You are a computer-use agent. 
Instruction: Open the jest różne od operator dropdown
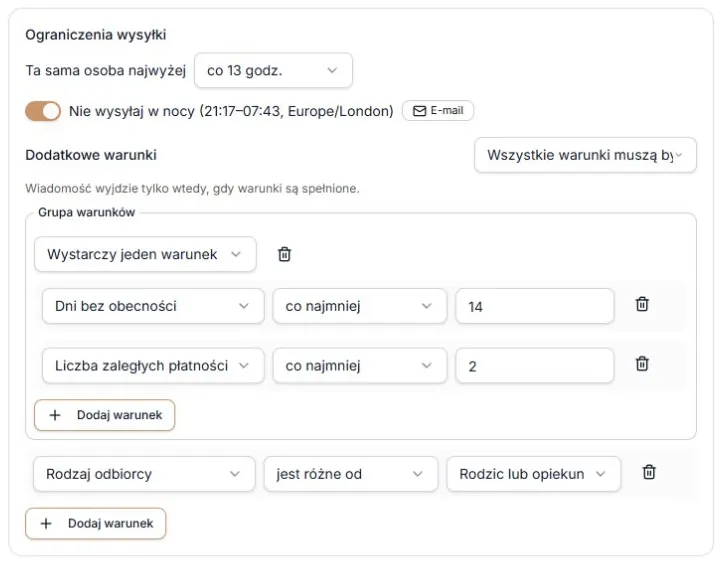(351, 474)
